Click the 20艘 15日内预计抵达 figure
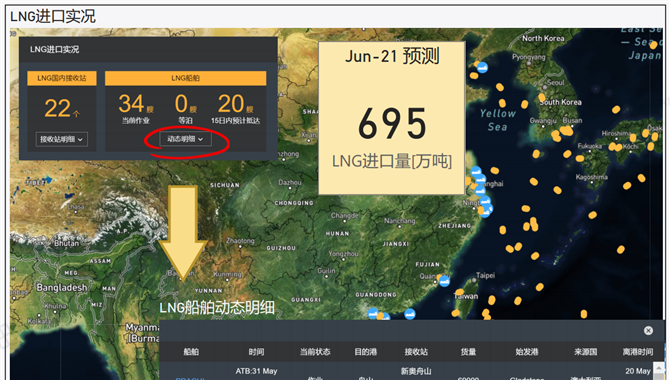Screen dimensions: 670x380 click(x=235, y=104)
